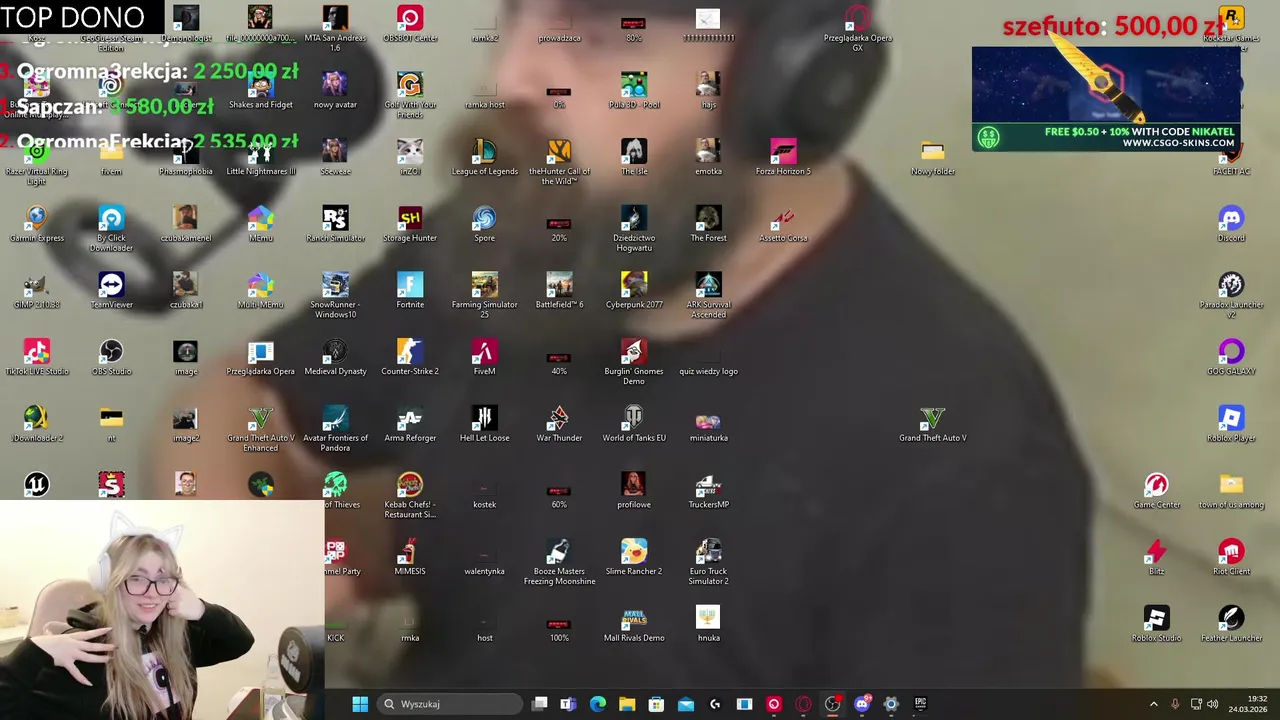Select the Arma Reforger icon
1280x720 pixels.
(410, 424)
